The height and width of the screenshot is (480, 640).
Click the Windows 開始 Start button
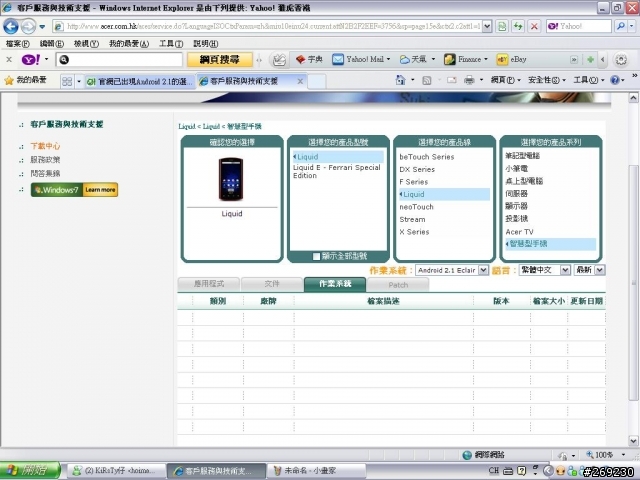(29, 471)
